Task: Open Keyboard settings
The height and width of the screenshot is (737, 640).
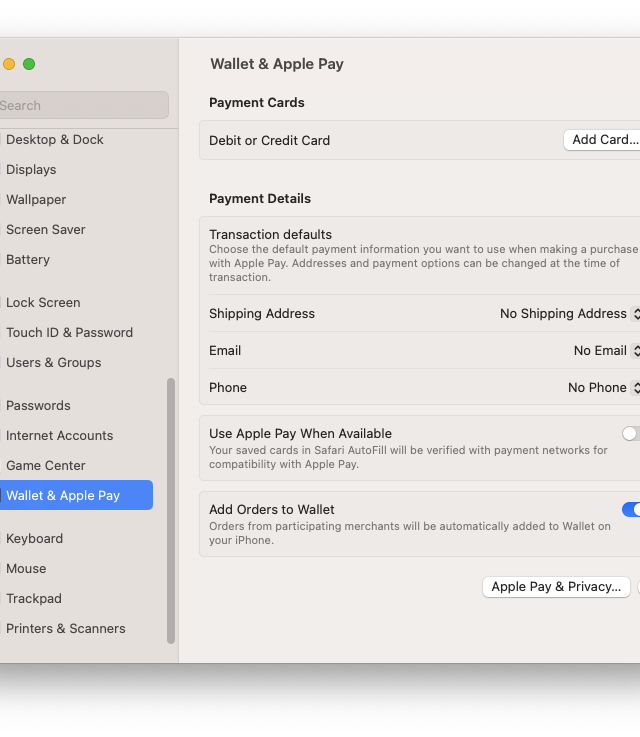Action: click(x=34, y=539)
